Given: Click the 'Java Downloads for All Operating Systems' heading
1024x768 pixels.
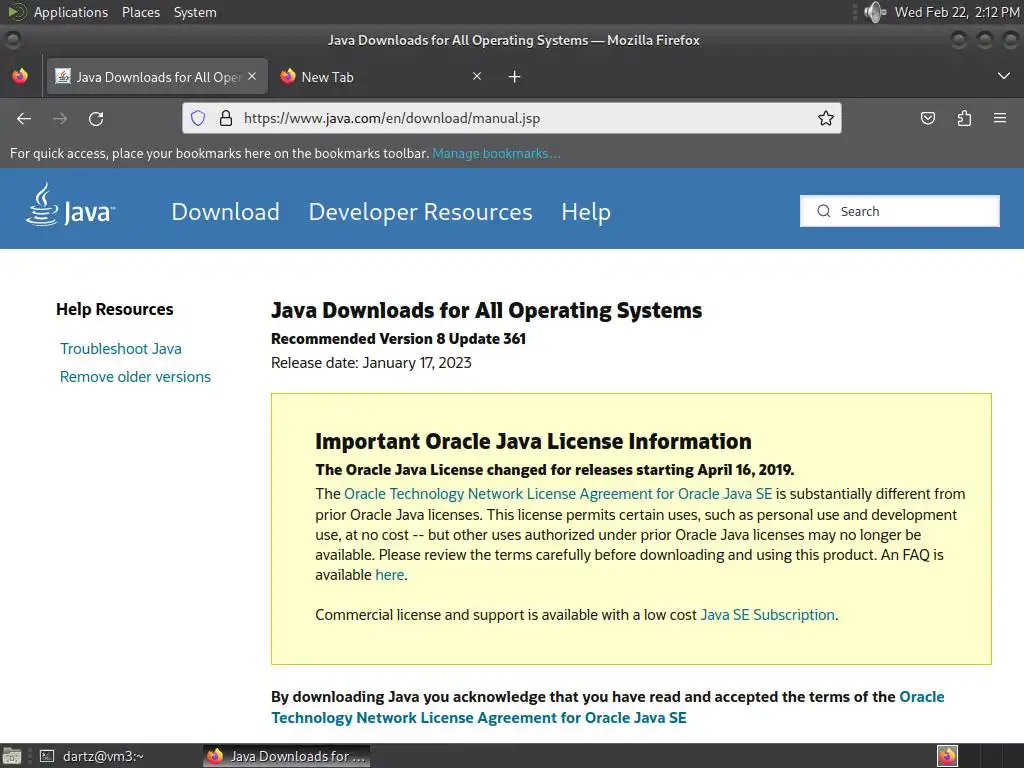Looking at the screenshot, I should (487, 310).
